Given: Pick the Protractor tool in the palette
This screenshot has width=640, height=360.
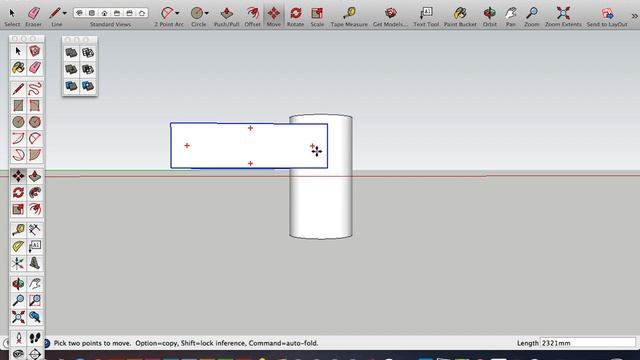Looking at the screenshot, I should click(18, 246).
